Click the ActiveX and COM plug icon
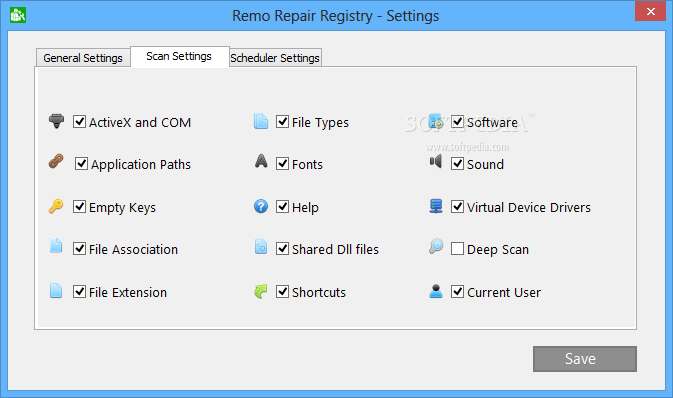Image resolution: width=673 pixels, height=398 pixels. pos(56,121)
